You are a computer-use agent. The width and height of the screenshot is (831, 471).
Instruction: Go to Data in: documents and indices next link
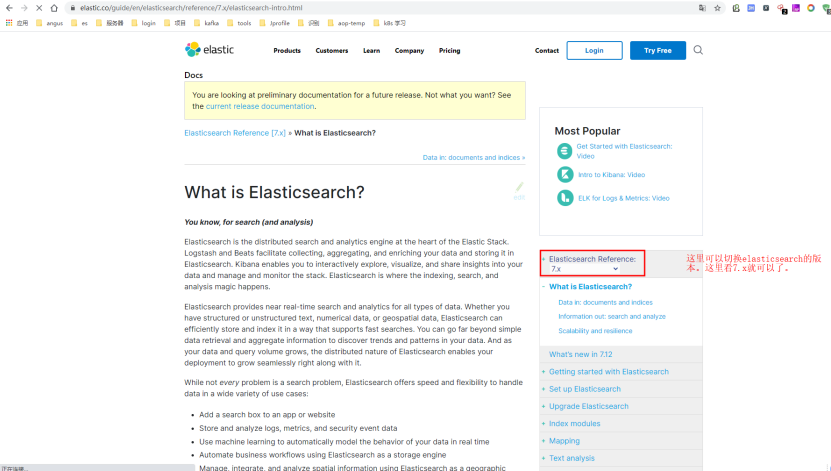(474, 158)
